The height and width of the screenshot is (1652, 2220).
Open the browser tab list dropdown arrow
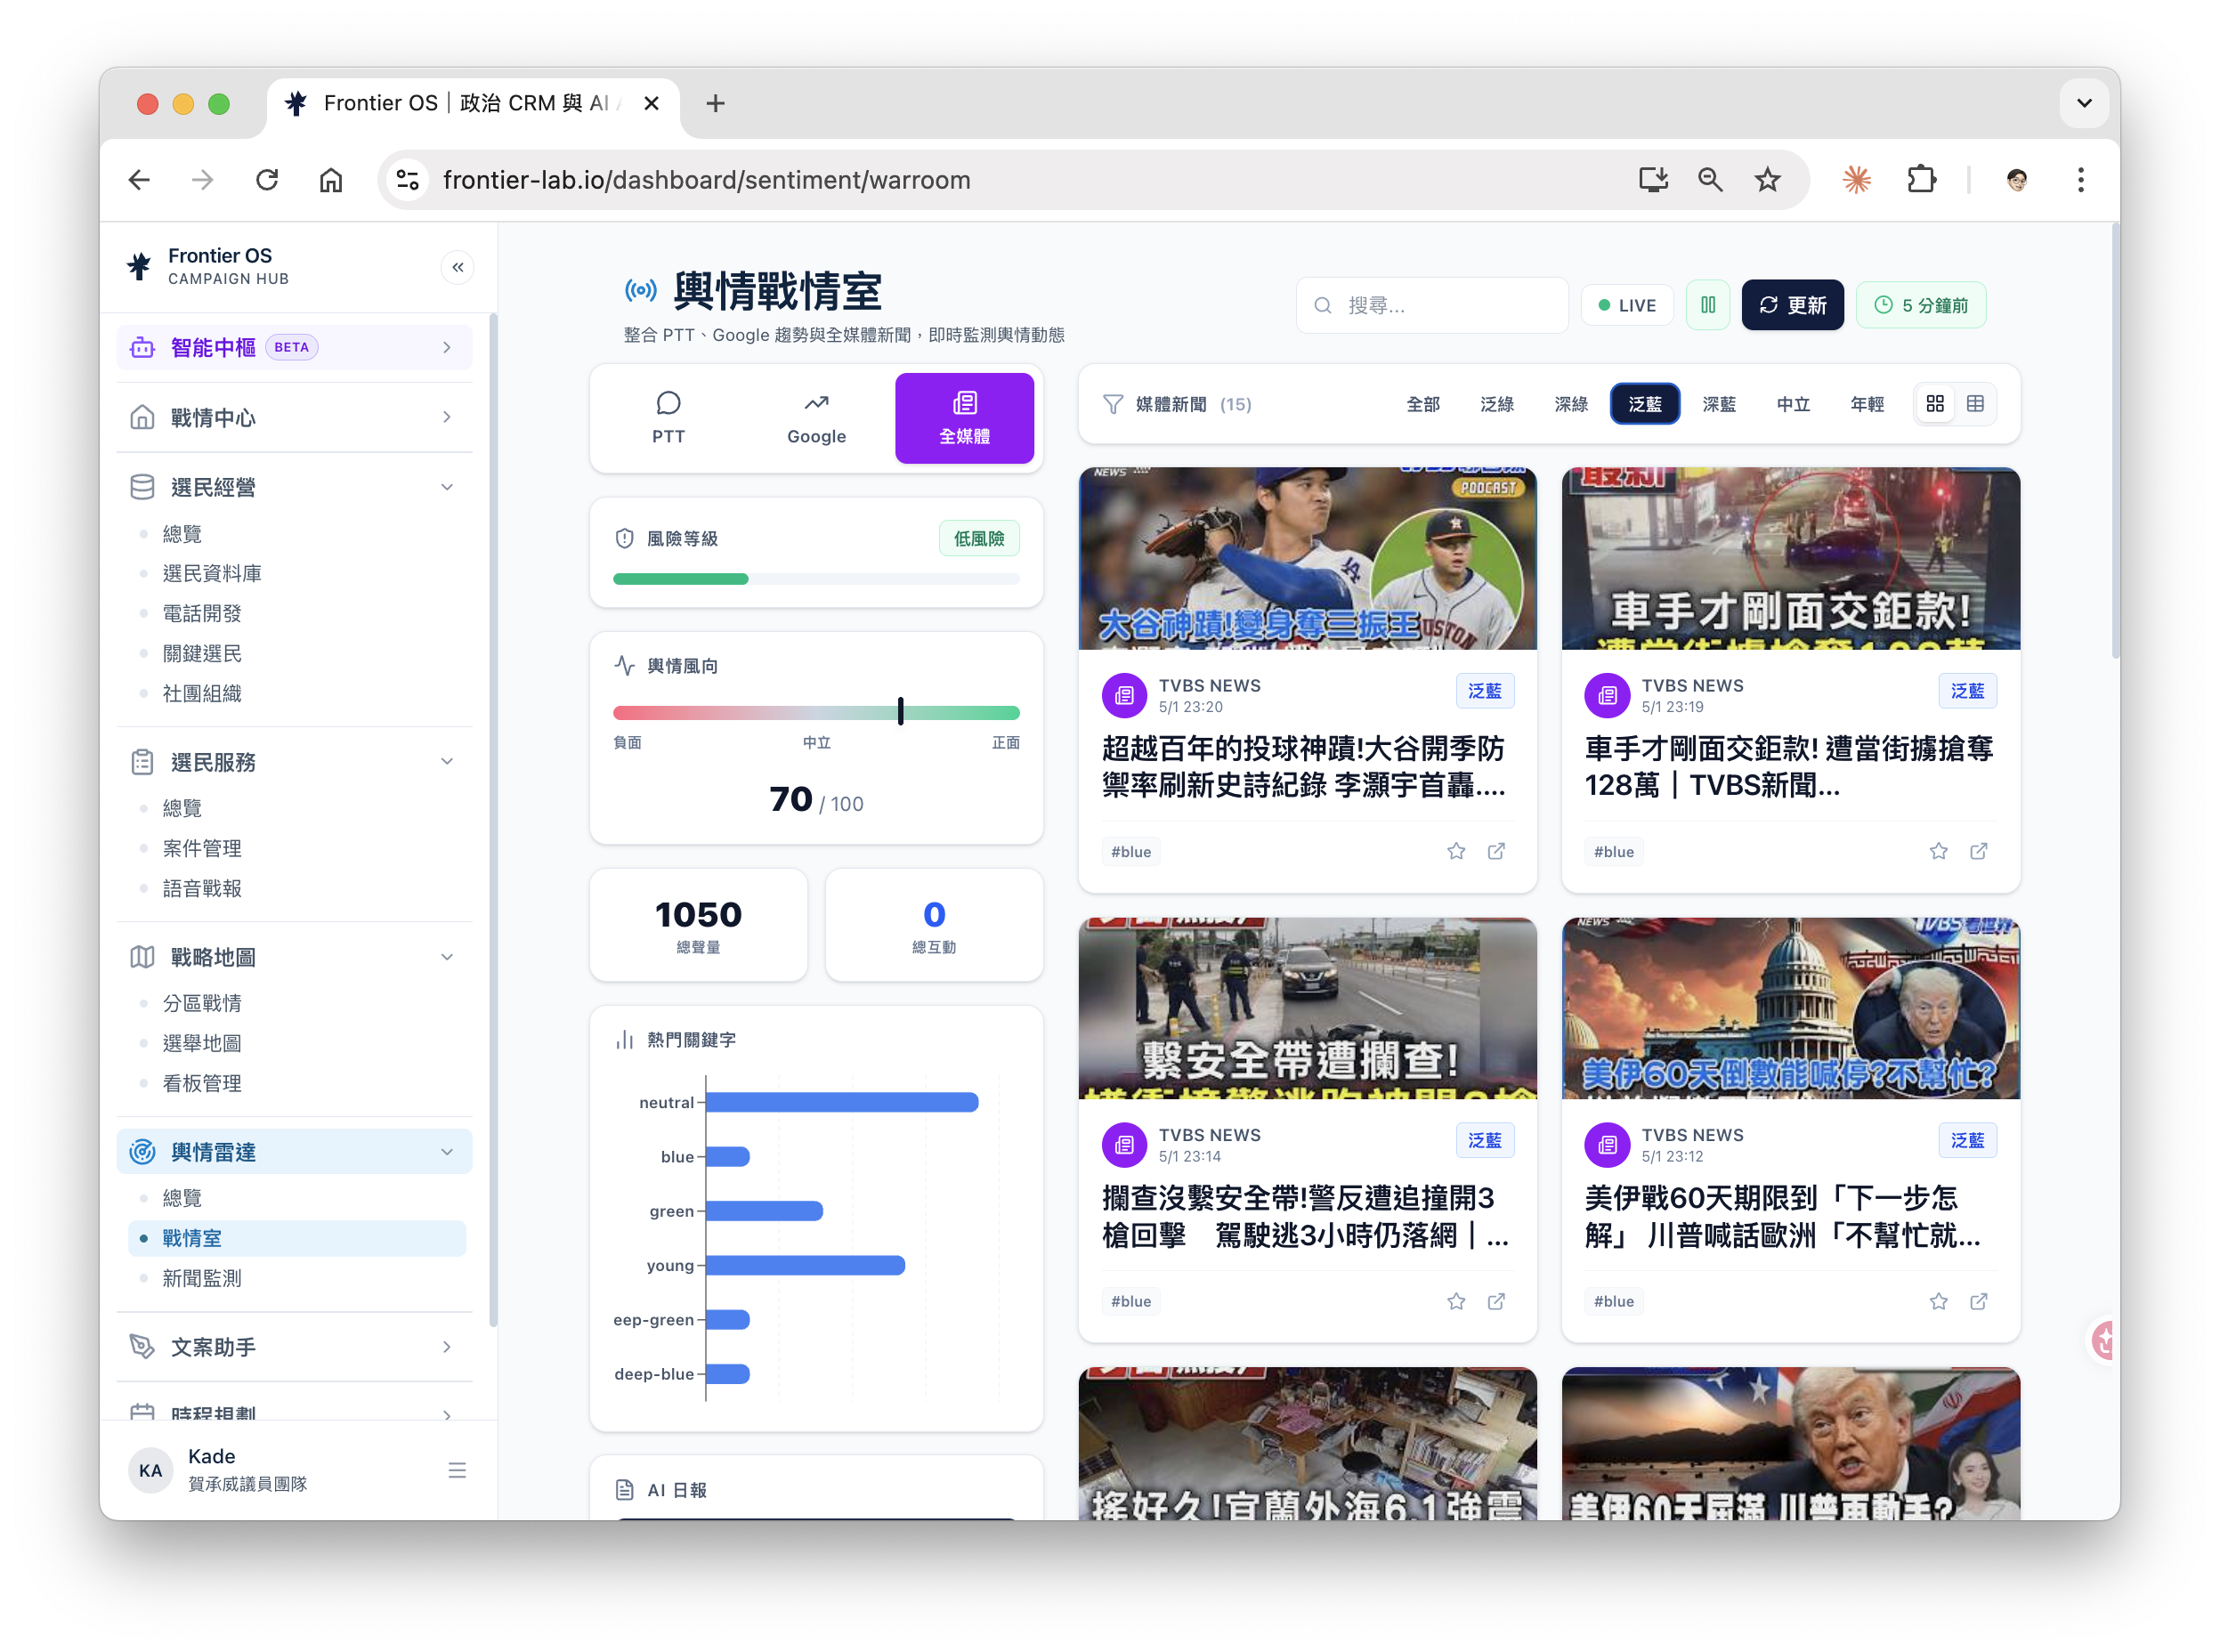[x=2083, y=103]
